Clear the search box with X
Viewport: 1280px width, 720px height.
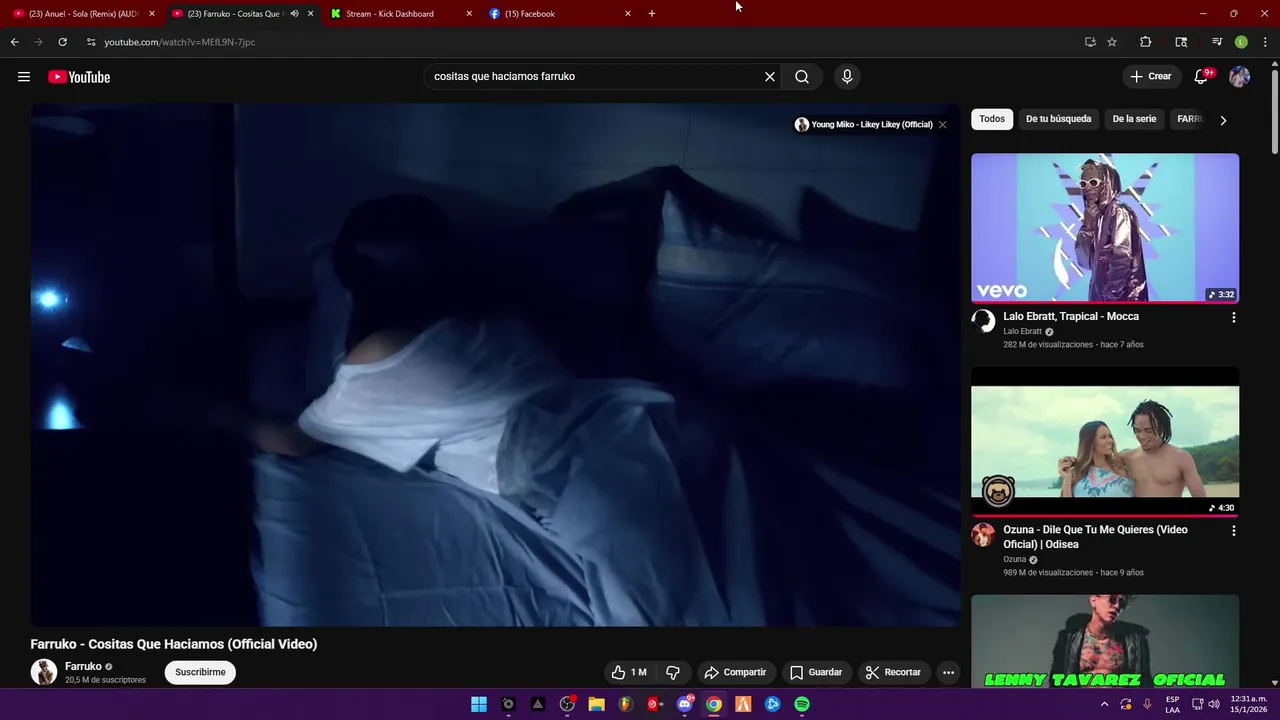770,77
